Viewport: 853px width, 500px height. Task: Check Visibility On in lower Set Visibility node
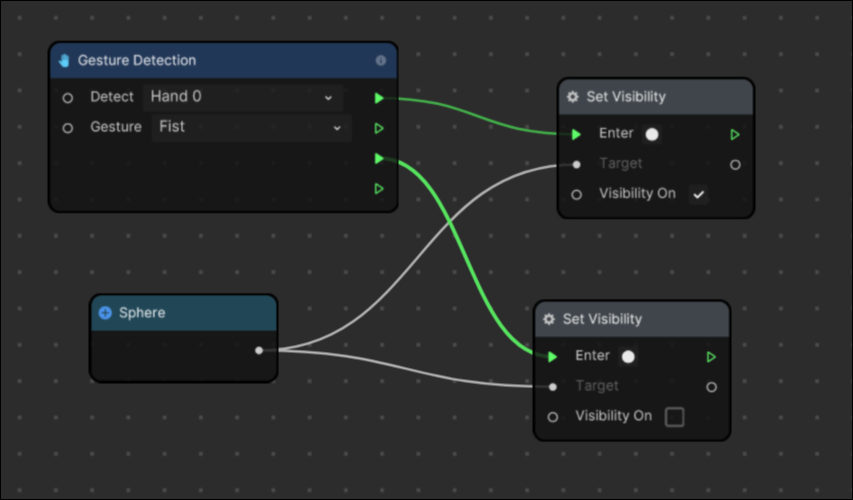[675, 417]
